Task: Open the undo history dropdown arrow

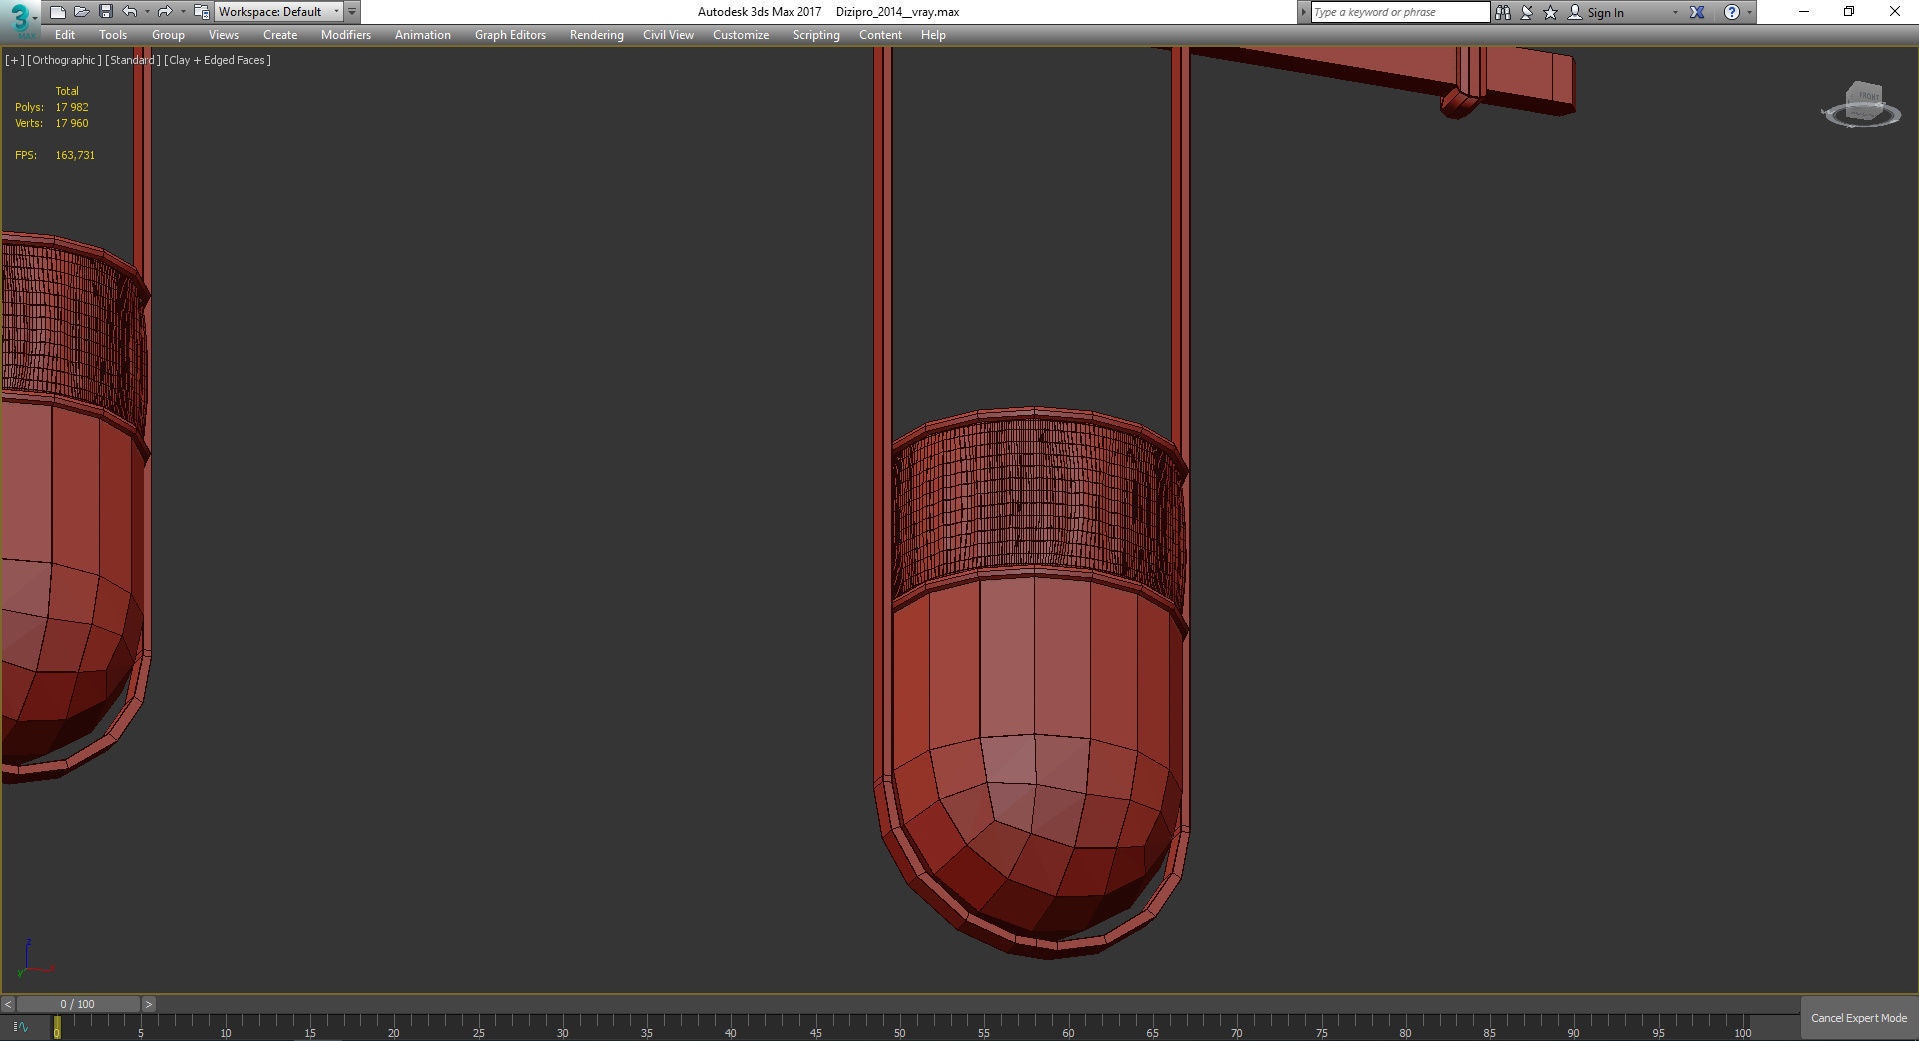Action: coord(147,12)
